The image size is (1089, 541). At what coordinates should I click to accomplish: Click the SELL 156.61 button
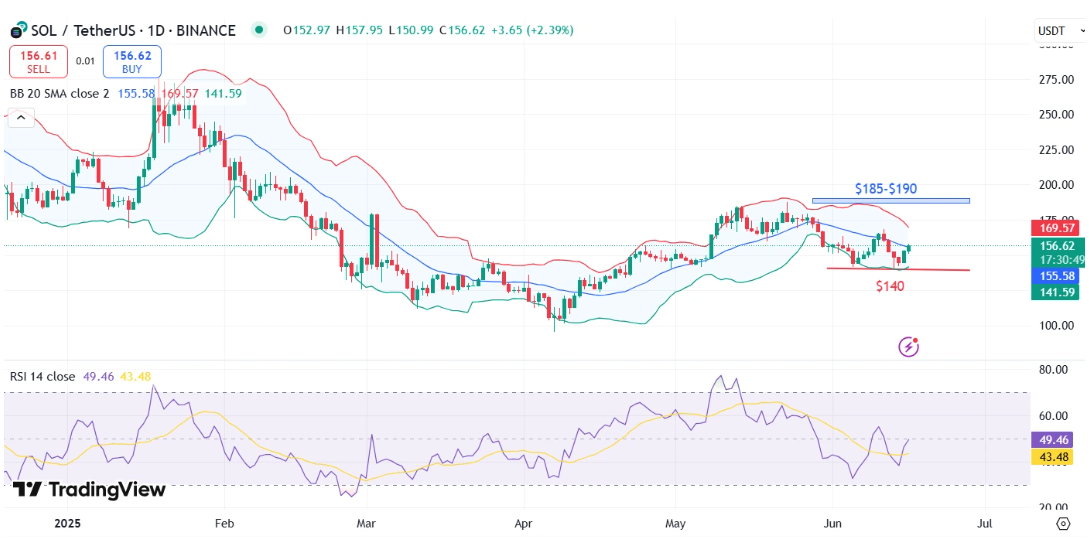[x=39, y=62]
